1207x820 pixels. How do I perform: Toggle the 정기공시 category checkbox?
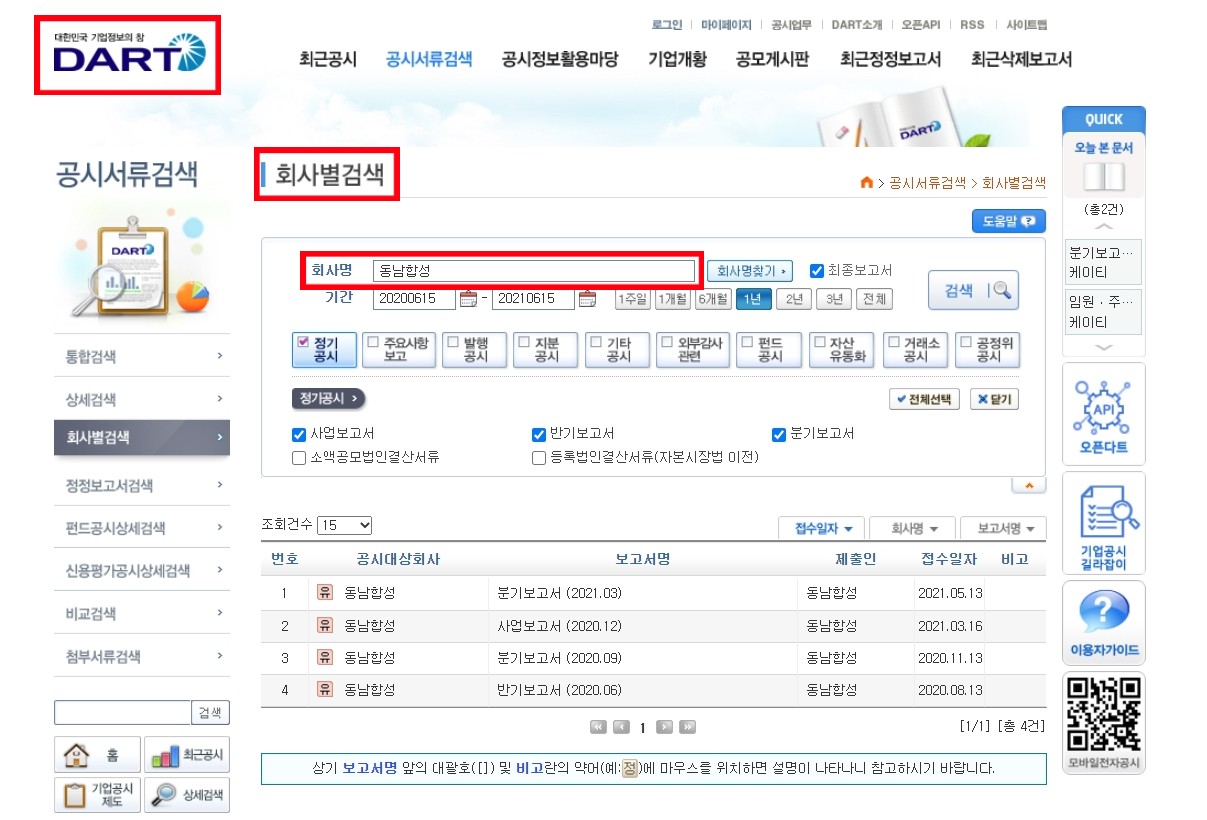pyautogui.click(x=303, y=340)
